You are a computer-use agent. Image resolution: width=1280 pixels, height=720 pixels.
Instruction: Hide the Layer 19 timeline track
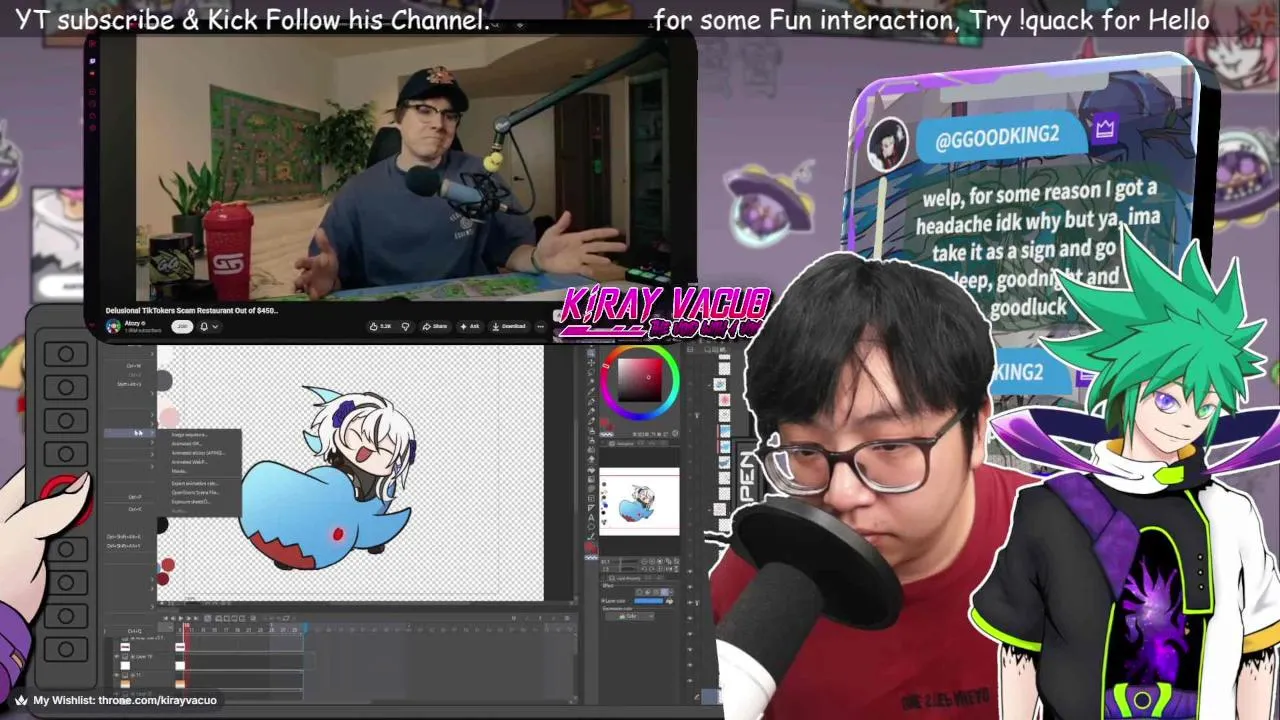tap(116, 657)
